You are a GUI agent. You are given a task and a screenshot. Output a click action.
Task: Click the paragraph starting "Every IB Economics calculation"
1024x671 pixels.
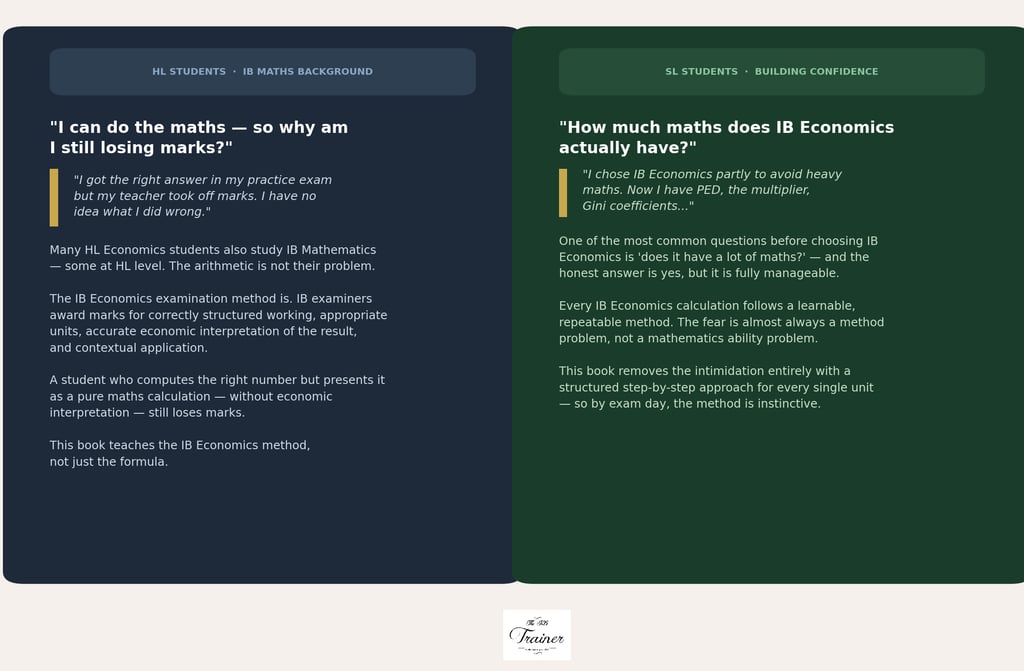(721, 322)
